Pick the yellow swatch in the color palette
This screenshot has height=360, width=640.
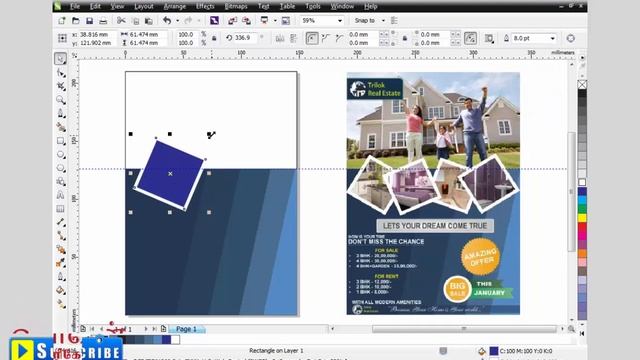(x=582, y=218)
